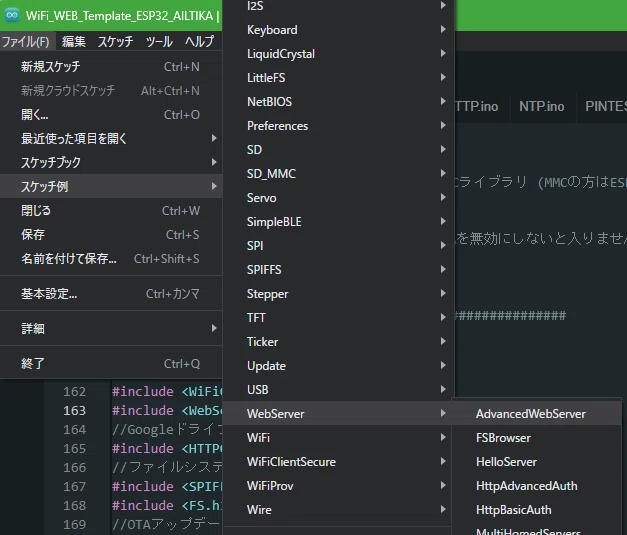Expand the SPI examples submenu
The image size is (627, 535).
[338, 246]
